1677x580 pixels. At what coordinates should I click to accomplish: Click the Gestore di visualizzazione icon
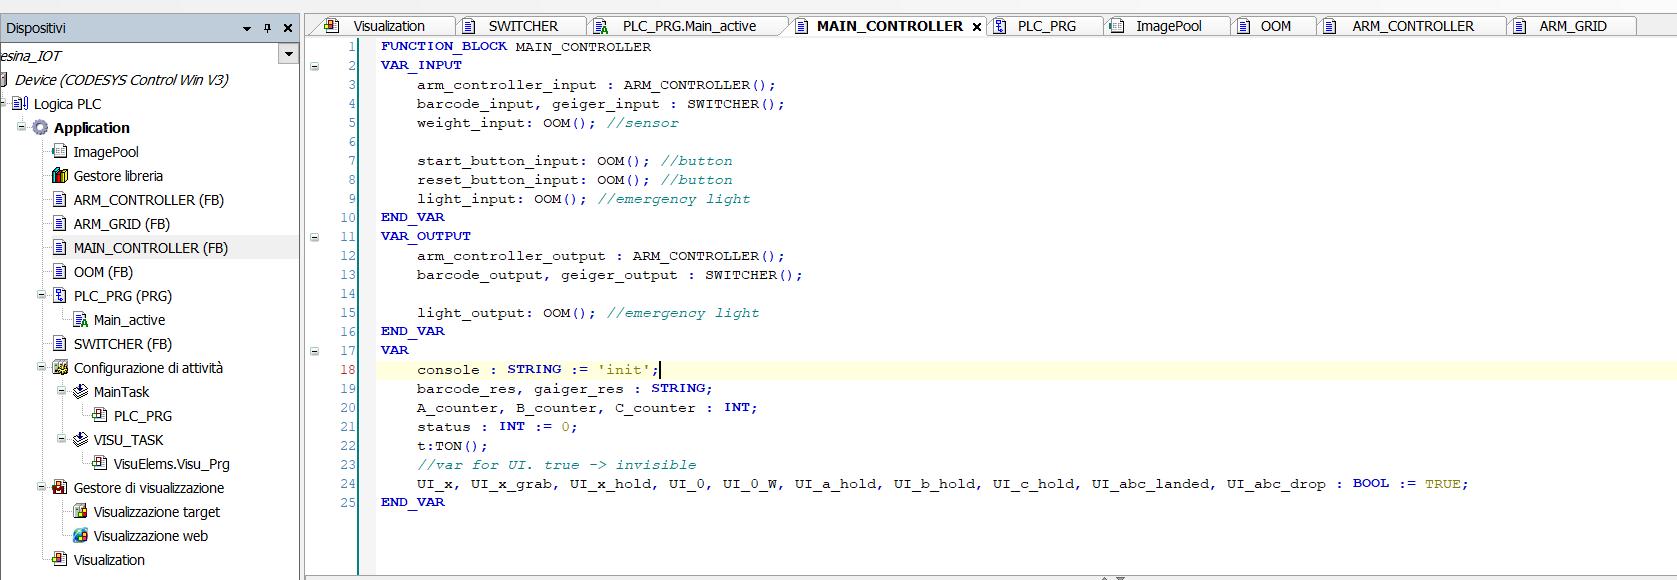(x=60, y=487)
